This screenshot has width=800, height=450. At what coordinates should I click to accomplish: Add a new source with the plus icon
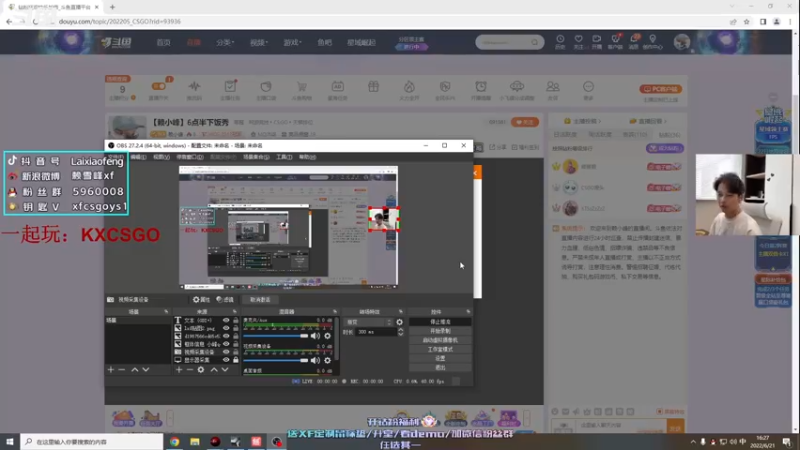point(179,369)
